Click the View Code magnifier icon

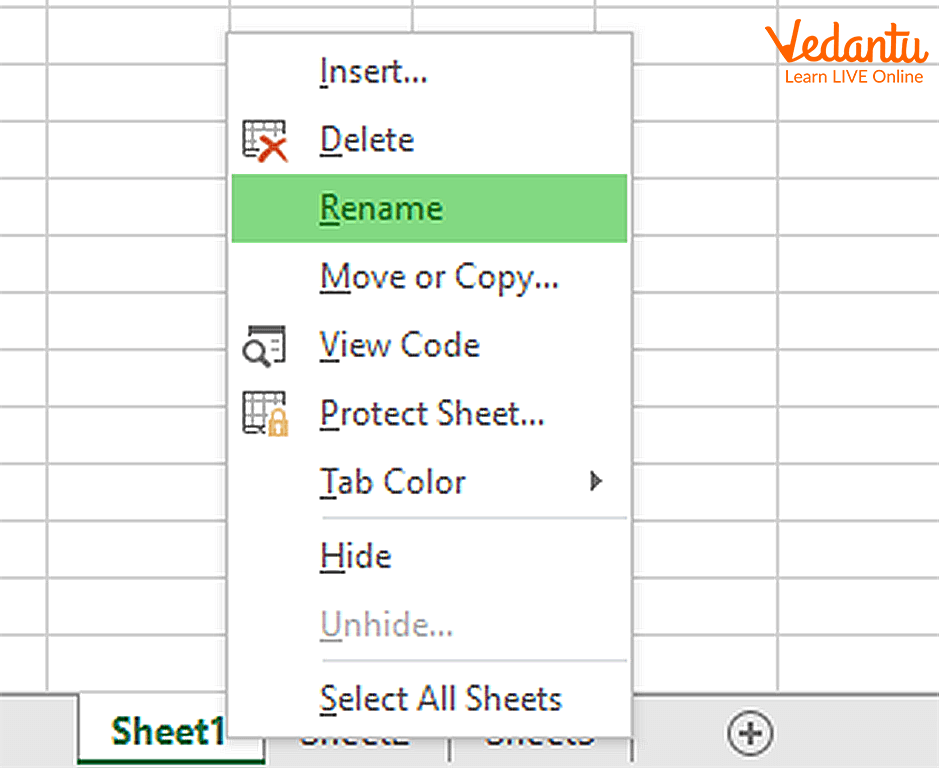[265, 346]
